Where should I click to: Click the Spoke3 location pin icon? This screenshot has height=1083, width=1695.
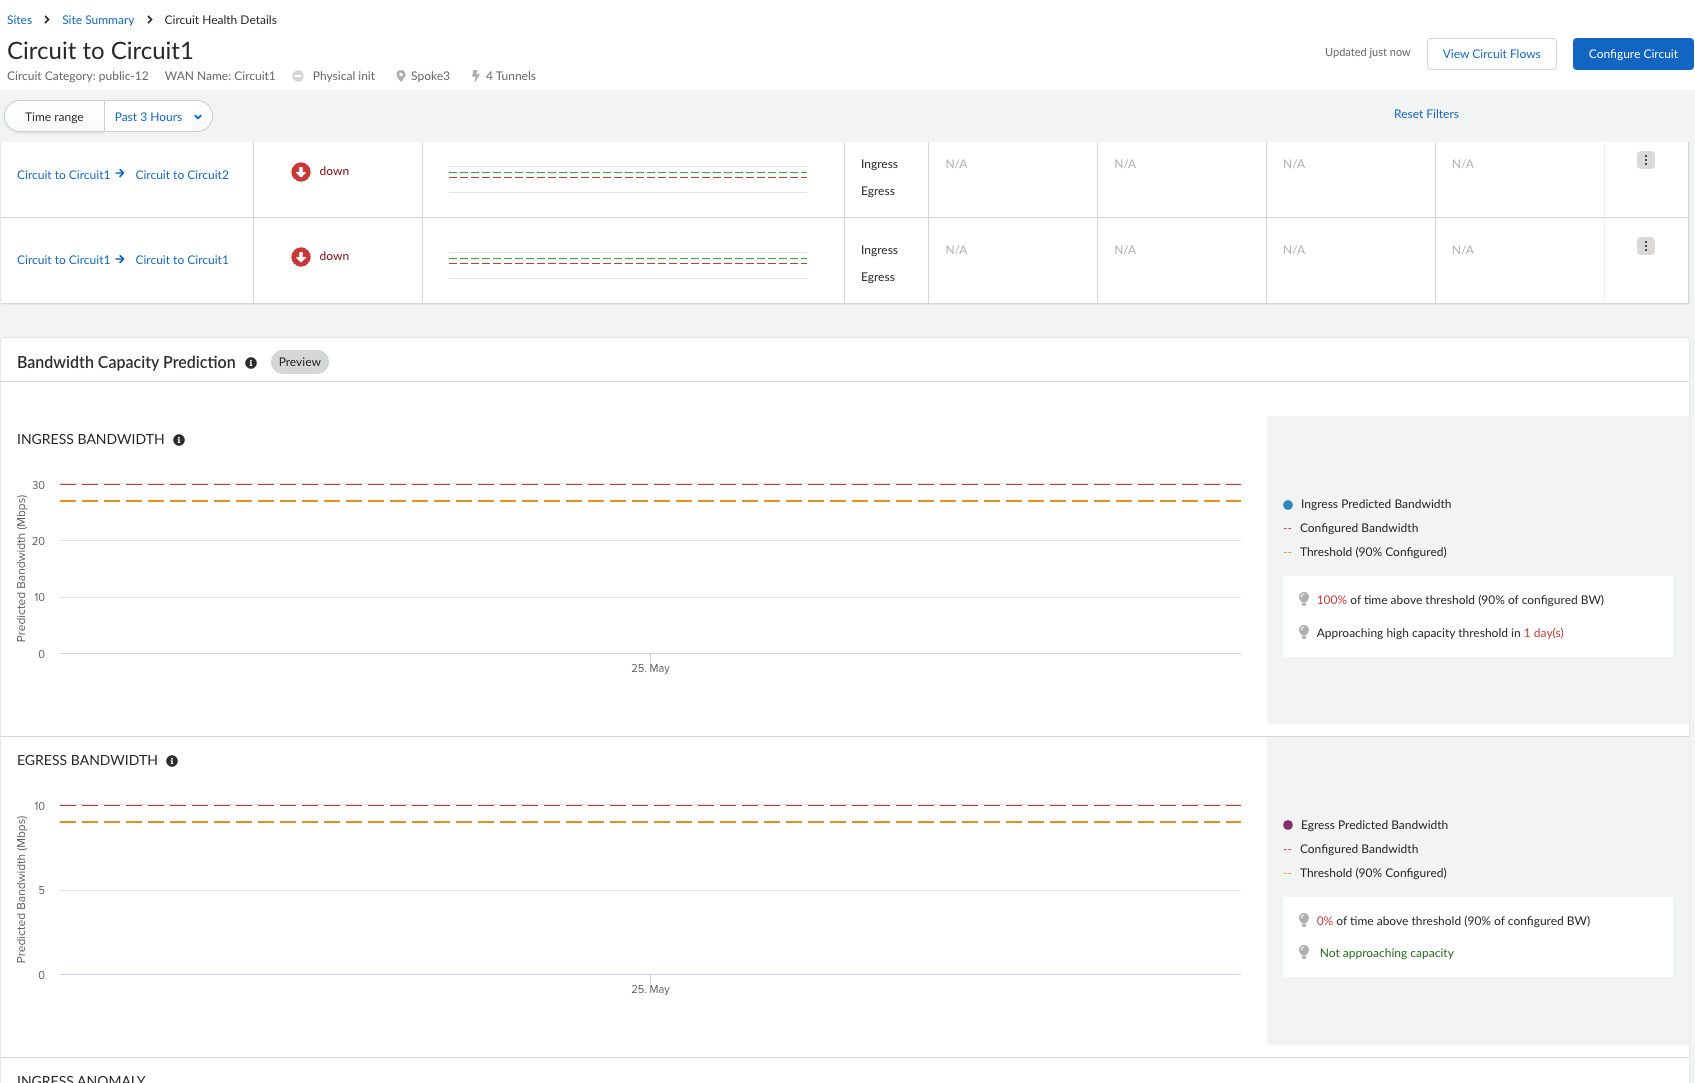pyautogui.click(x=401, y=76)
